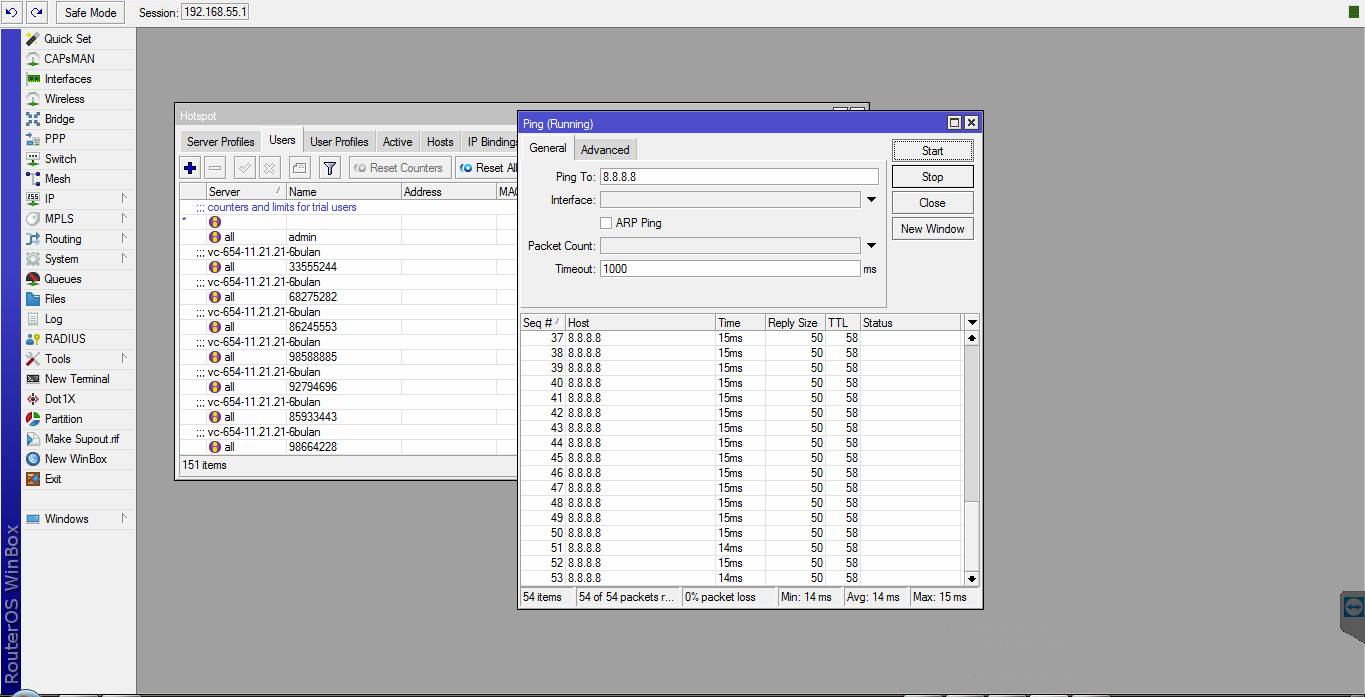Sort ping results by Seq # column
This screenshot has width=1365, height=697.
542,323
